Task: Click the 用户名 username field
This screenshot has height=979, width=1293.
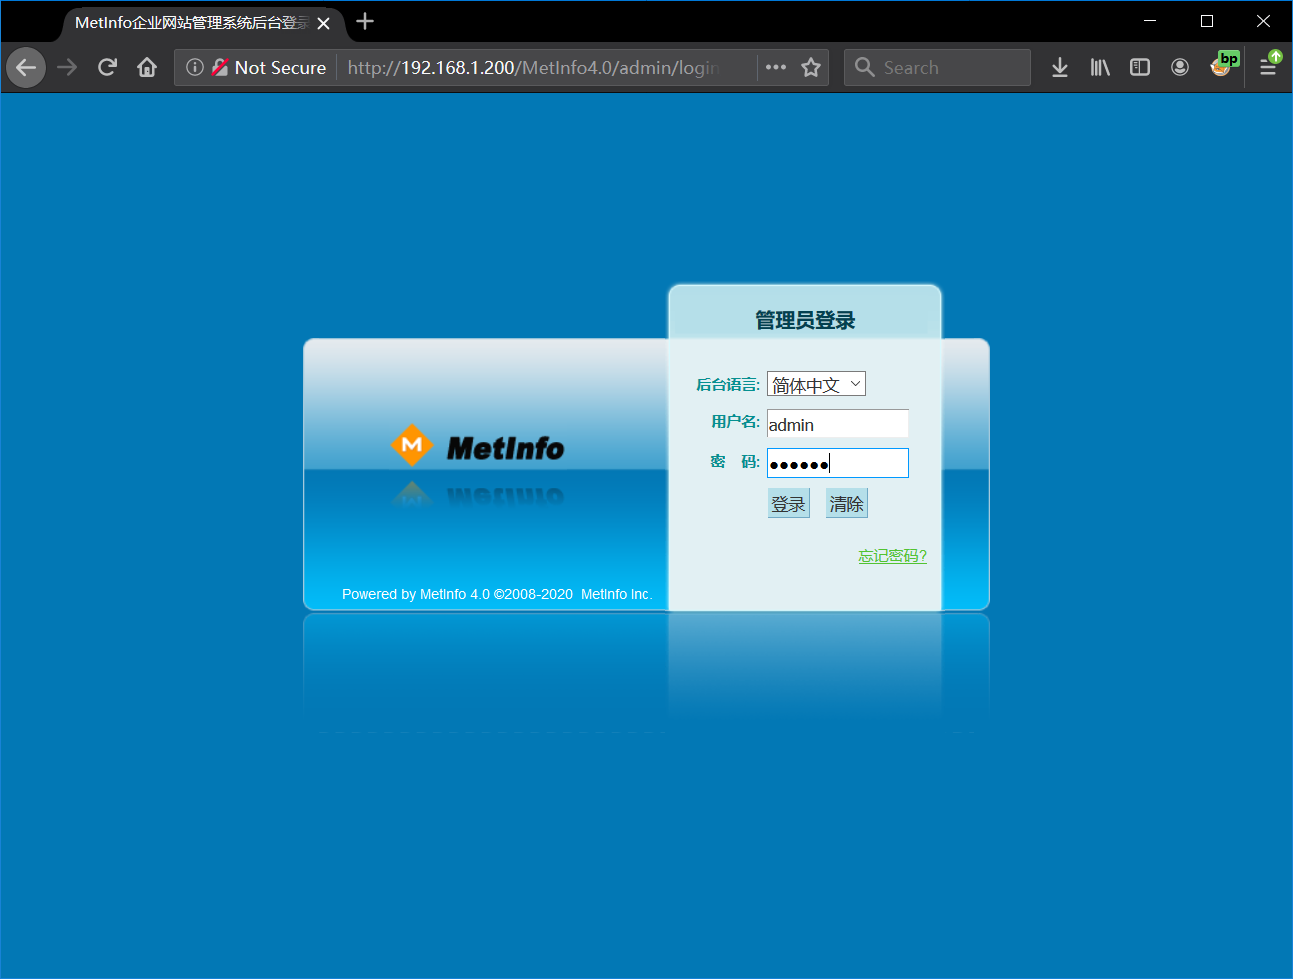Action: click(x=837, y=424)
